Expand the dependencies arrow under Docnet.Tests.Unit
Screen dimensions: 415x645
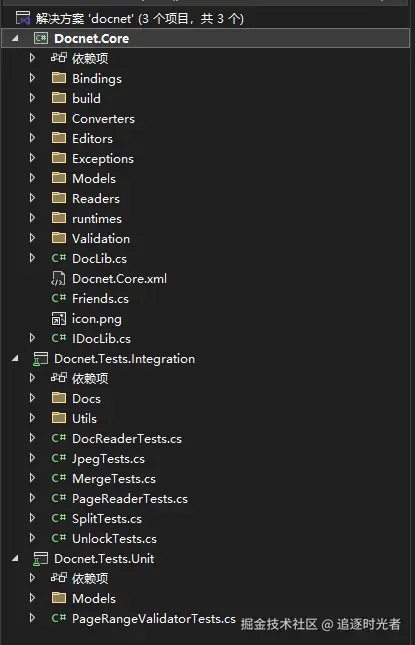[32, 578]
